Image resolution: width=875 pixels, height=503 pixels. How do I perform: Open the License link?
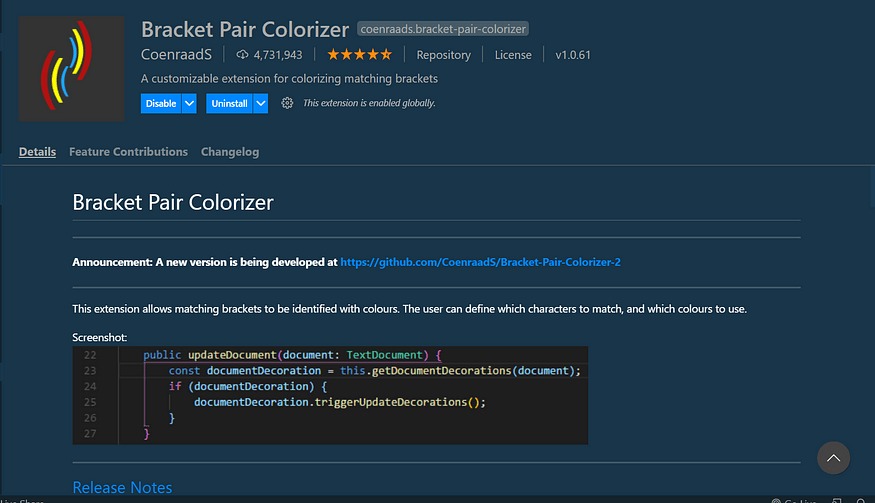pos(513,55)
